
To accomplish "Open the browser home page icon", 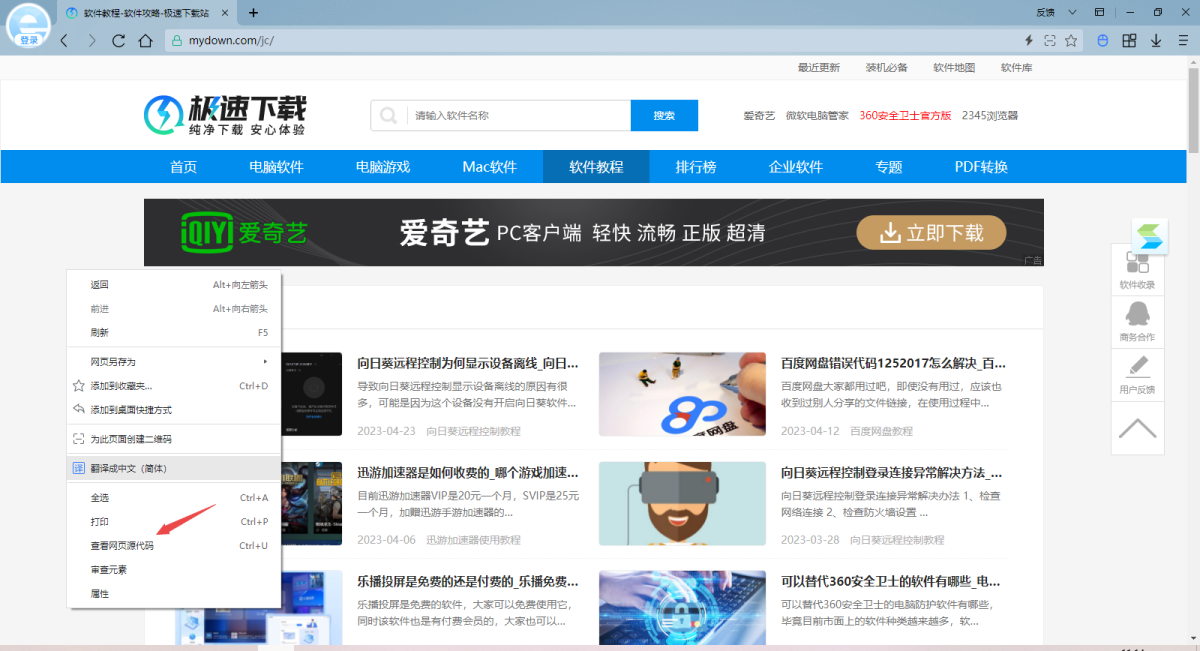I will coord(146,41).
